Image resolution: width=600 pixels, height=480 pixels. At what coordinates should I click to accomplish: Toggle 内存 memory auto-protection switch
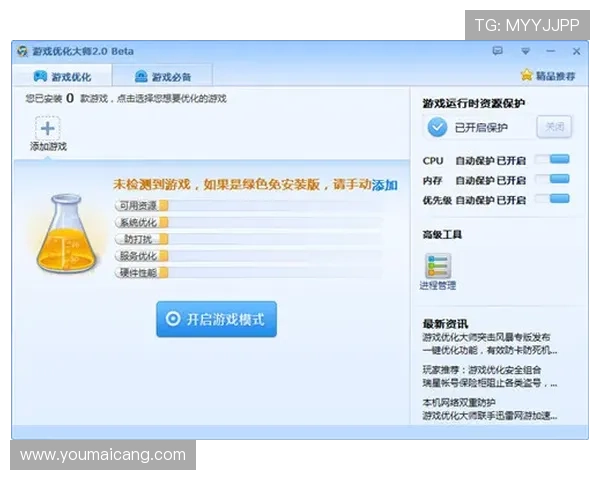click(552, 179)
